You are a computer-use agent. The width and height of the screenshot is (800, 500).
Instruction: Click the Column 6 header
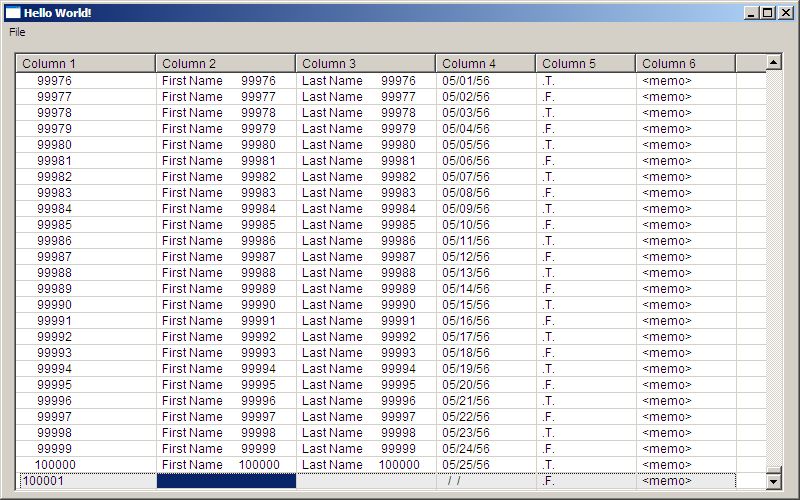685,64
